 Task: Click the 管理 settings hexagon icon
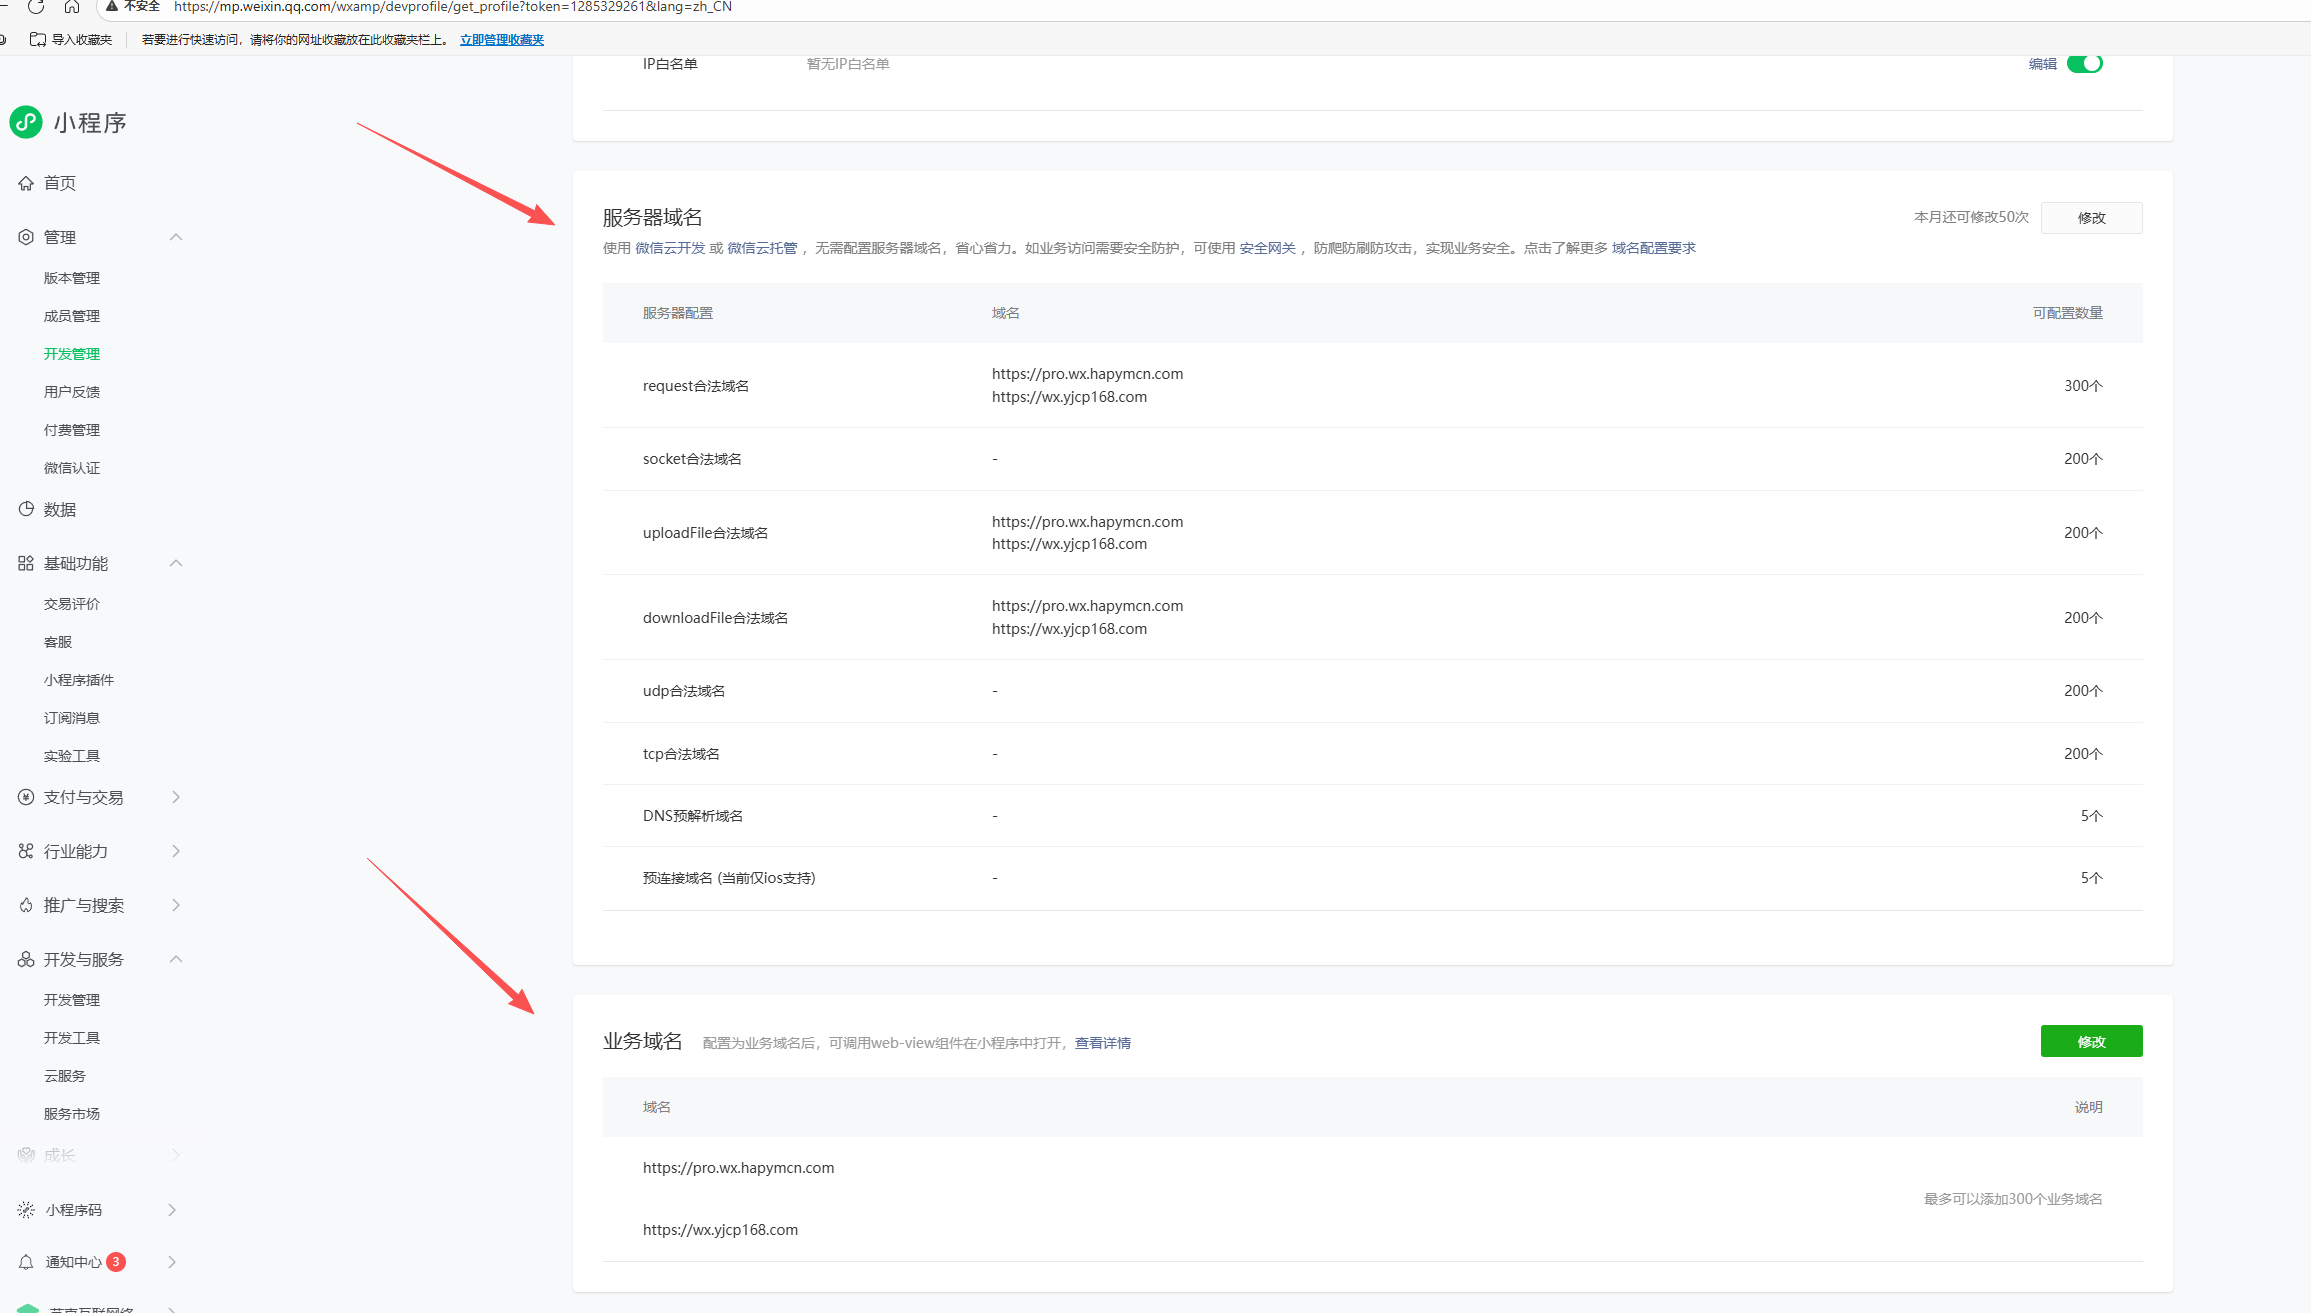(x=26, y=237)
